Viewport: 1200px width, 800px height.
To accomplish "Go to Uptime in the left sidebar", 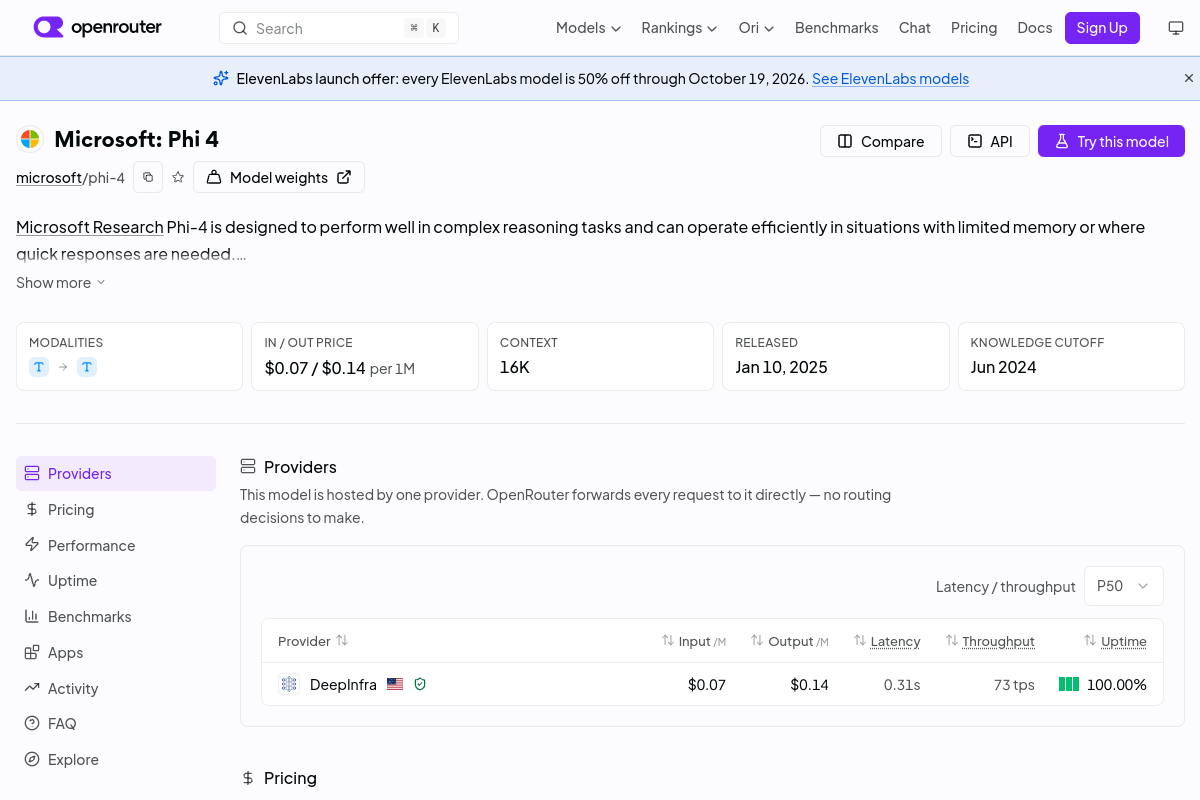I will pyautogui.click(x=116, y=580).
